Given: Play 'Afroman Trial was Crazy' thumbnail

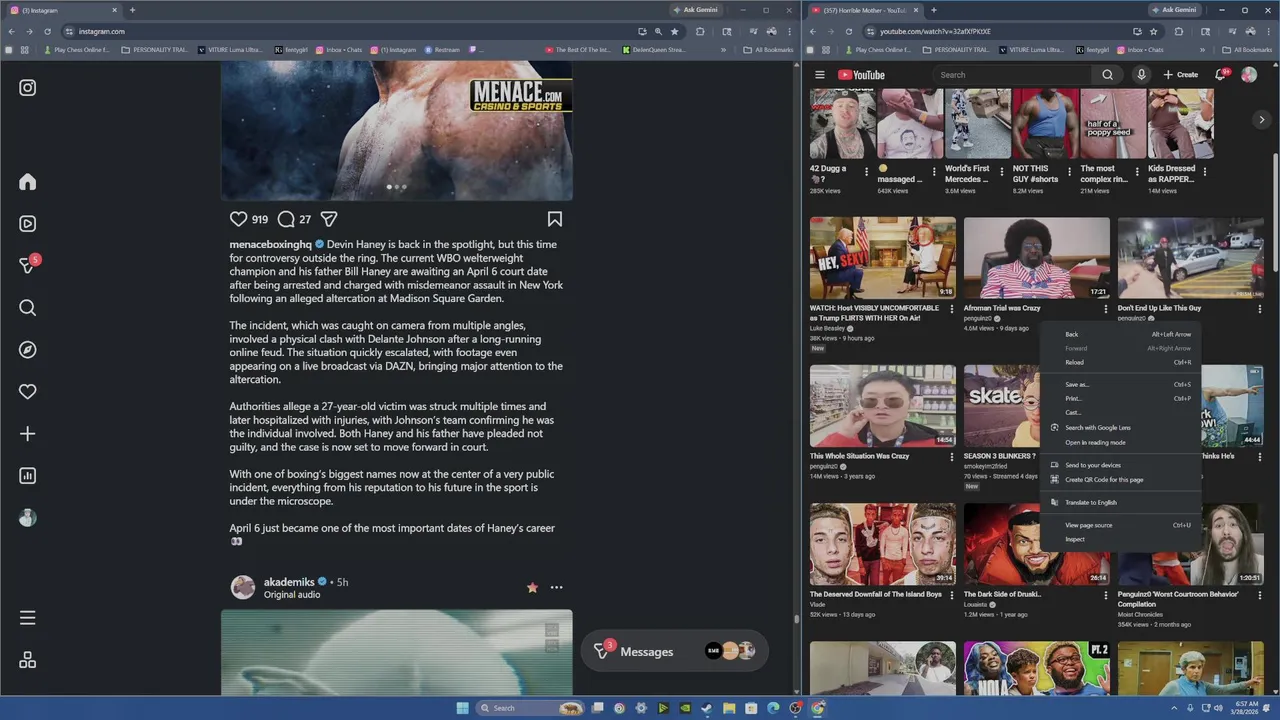Looking at the screenshot, I should click(1036, 258).
